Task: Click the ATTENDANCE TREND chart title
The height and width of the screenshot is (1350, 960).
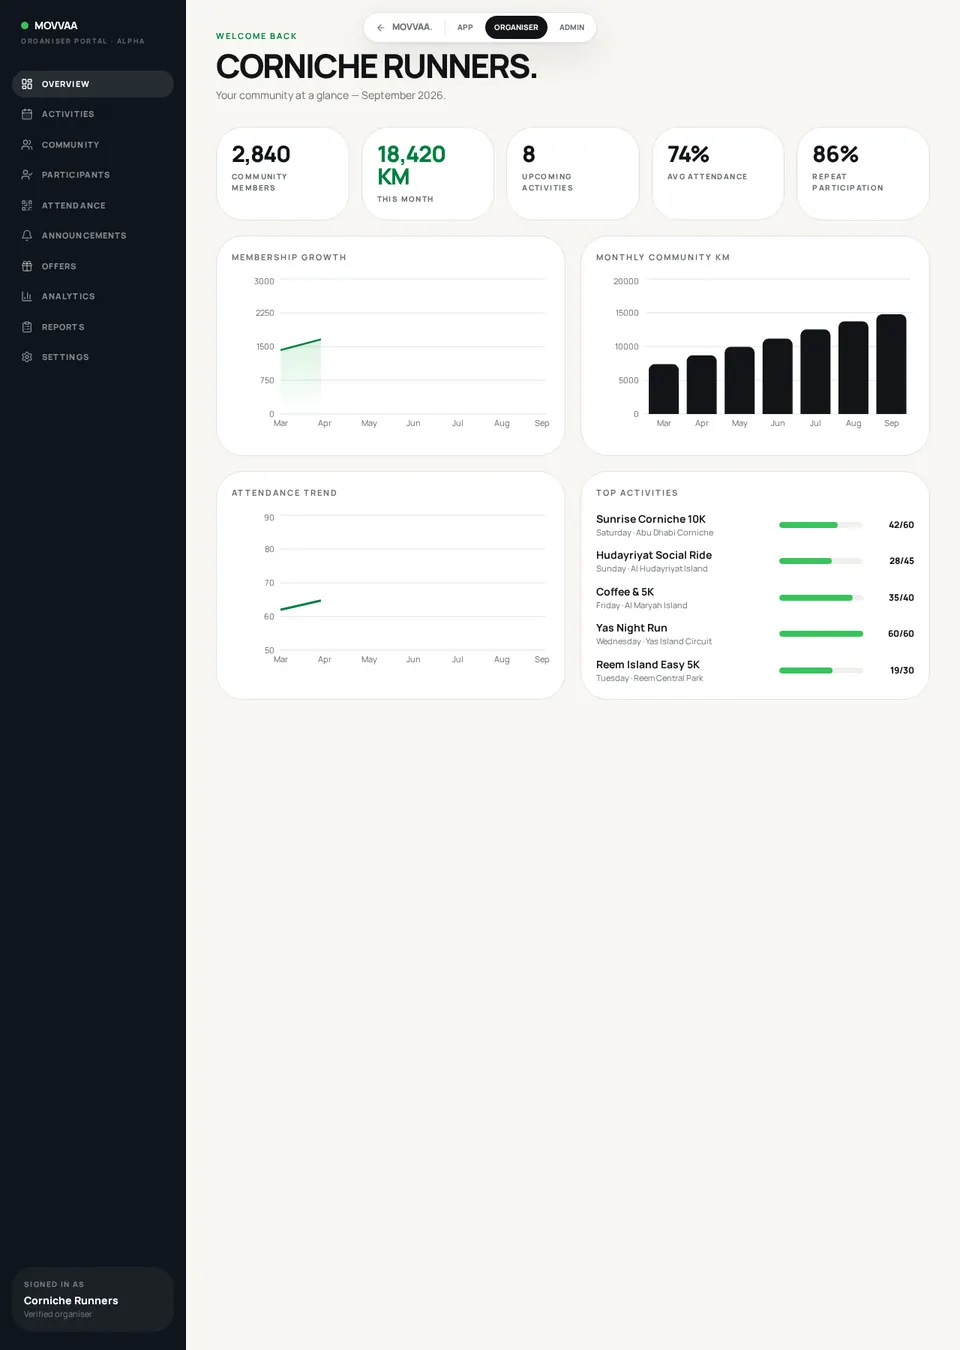Action: coord(284,493)
